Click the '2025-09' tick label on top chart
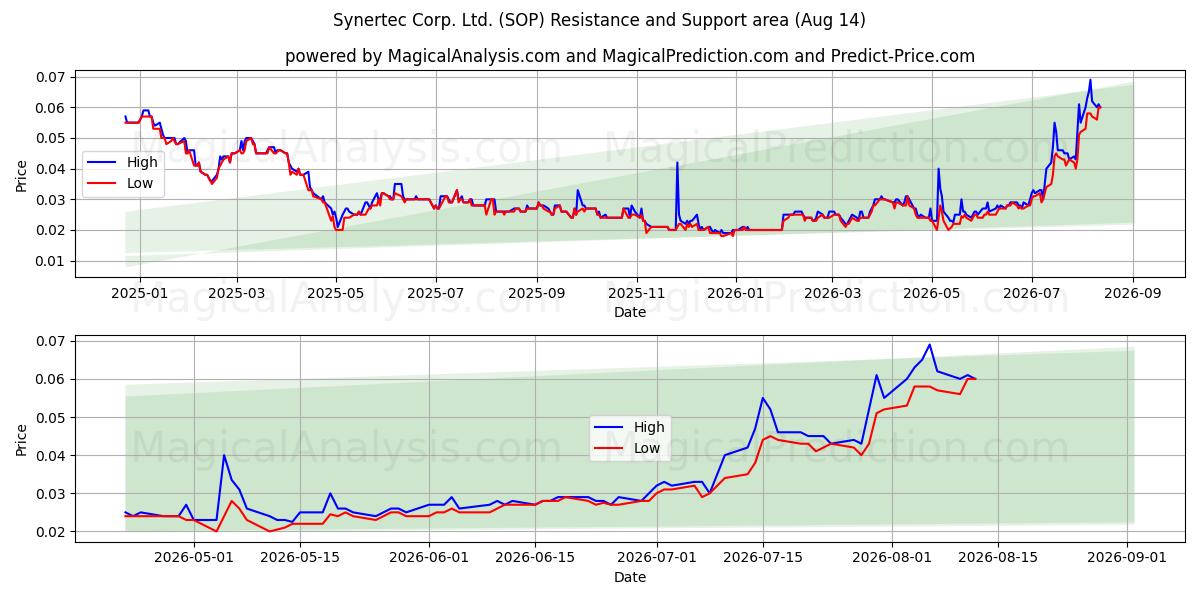1200x600 pixels. 537,293
